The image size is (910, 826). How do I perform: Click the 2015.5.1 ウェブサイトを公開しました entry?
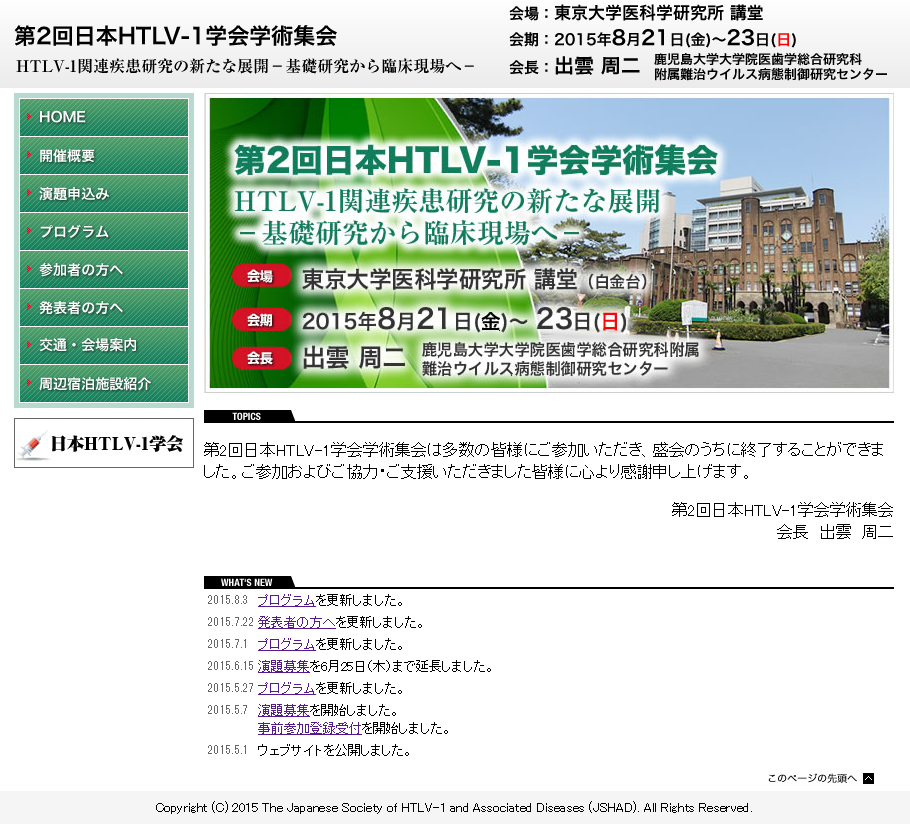[309, 751]
